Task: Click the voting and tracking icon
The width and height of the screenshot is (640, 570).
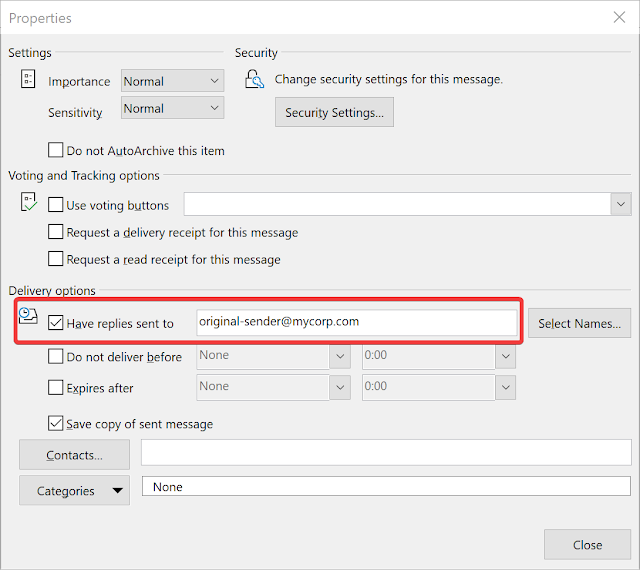Action: click(29, 202)
